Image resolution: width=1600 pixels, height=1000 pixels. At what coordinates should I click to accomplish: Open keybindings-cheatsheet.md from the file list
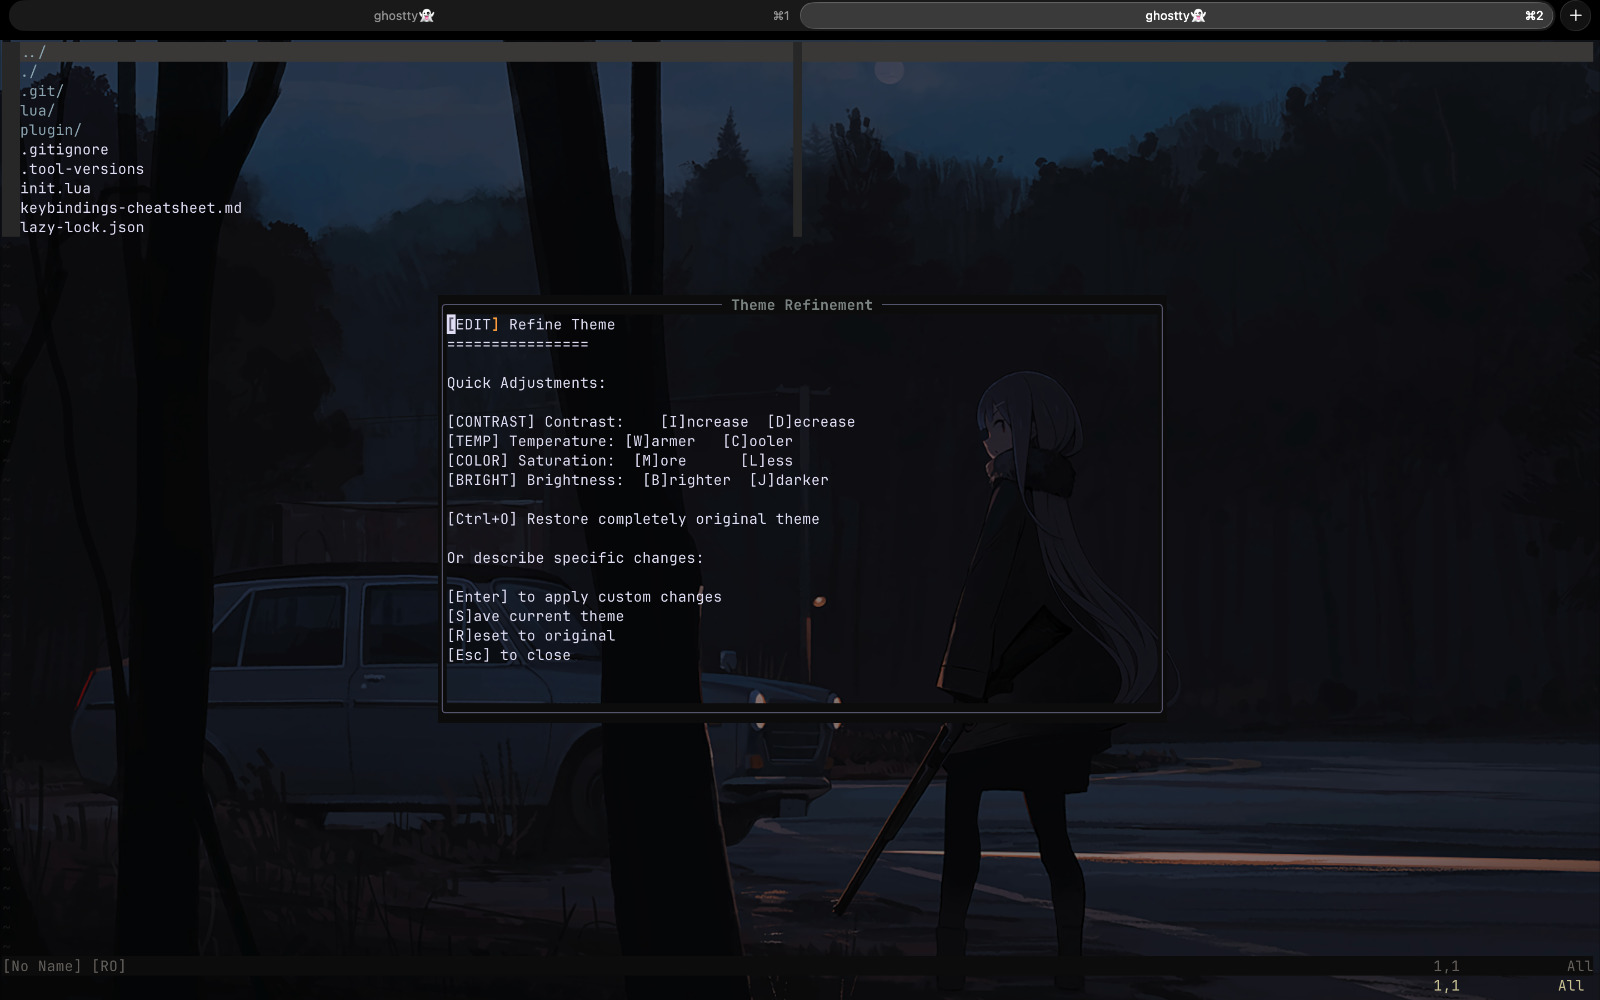click(x=131, y=207)
